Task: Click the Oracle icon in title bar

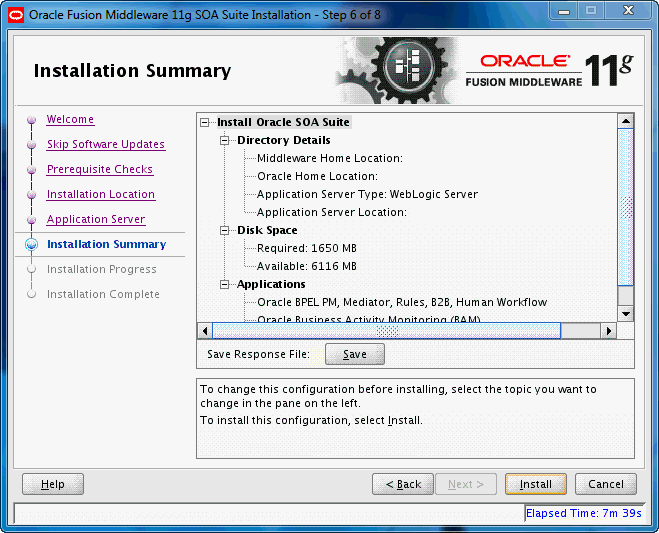Action: (16, 16)
